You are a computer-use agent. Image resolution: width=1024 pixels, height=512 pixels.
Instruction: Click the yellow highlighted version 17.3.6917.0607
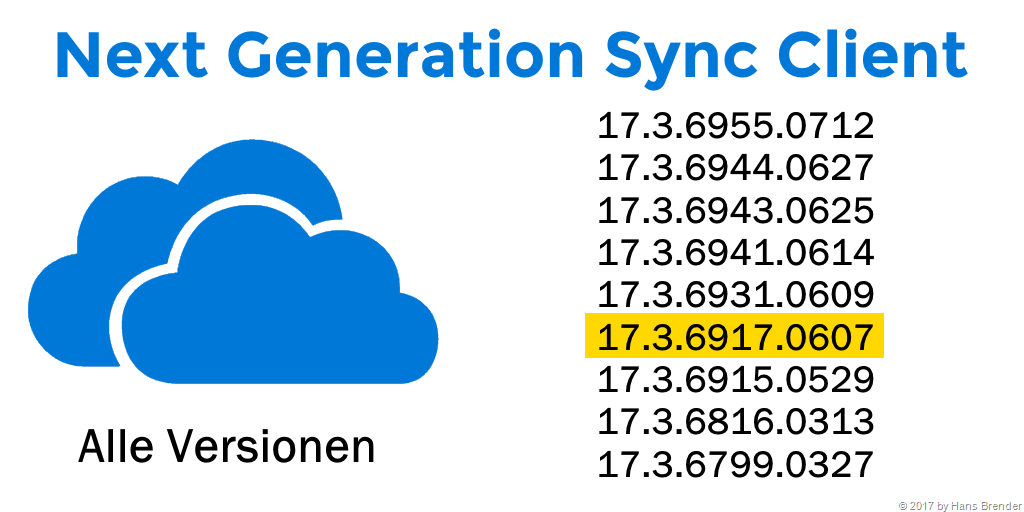click(735, 337)
